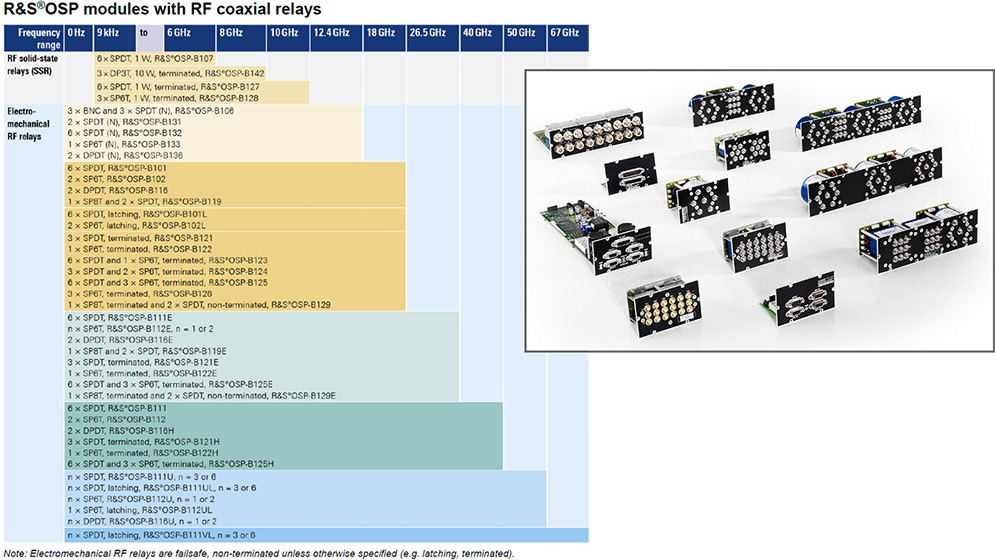The width and height of the screenshot is (995, 560).
Task: Click the OSP-B125 terminated module line (not B125E/H)
Action: point(168,283)
